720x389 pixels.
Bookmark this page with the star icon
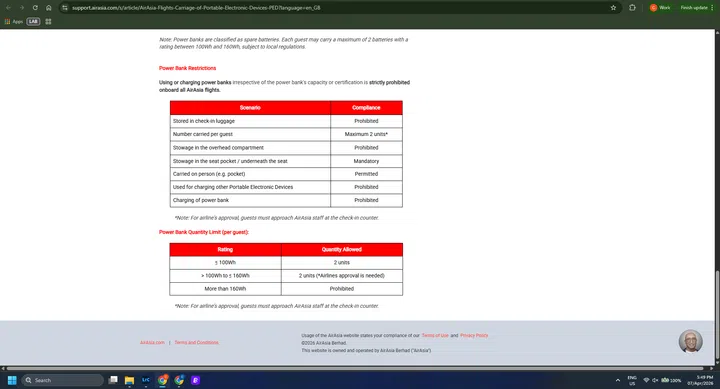pyautogui.click(x=613, y=8)
